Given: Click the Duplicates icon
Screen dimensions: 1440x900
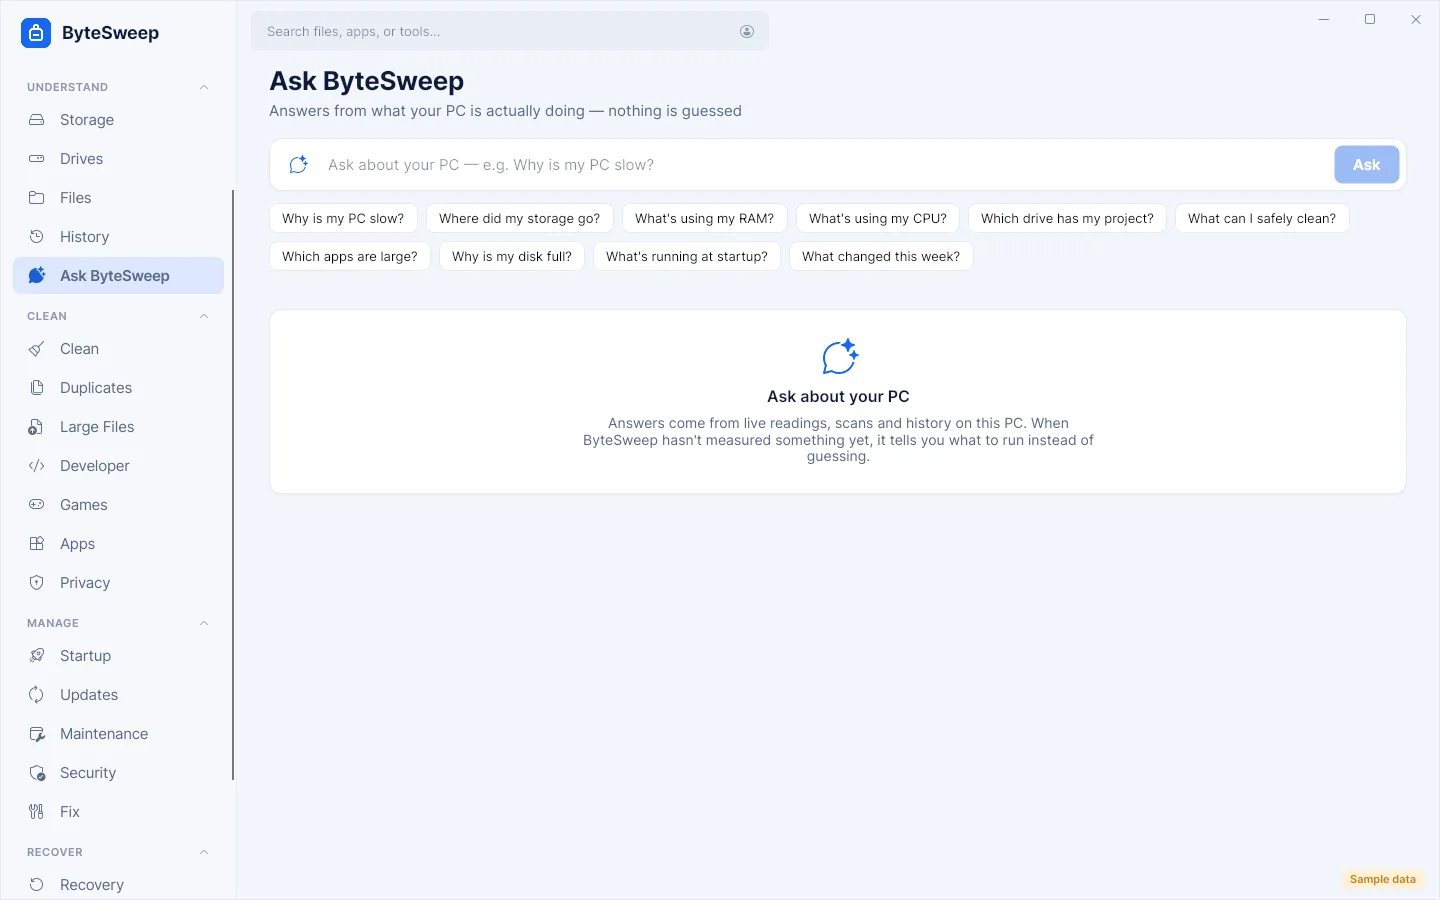Looking at the screenshot, I should pos(37,388).
